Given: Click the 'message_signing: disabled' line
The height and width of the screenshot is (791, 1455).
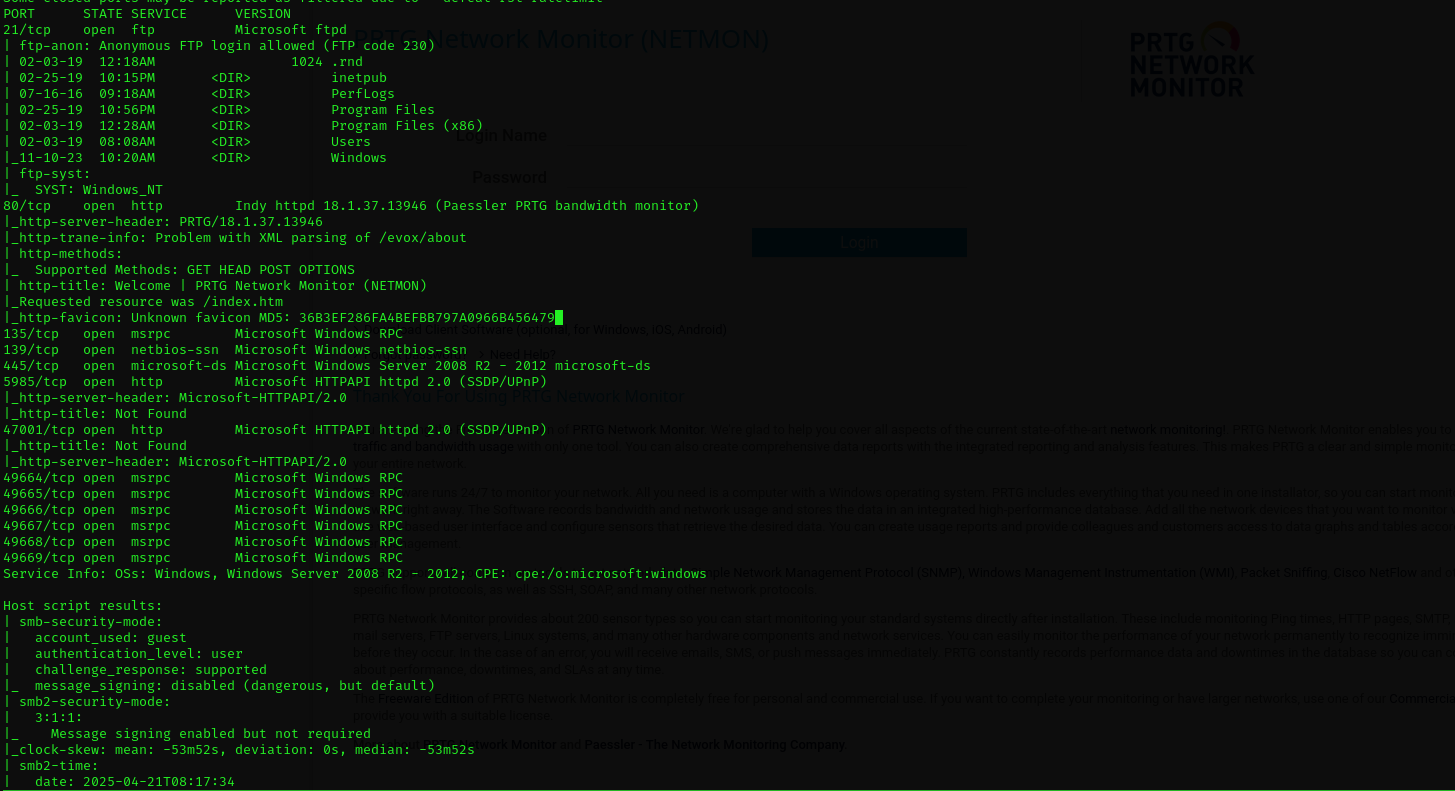Looking at the screenshot, I should click(x=219, y=686).
